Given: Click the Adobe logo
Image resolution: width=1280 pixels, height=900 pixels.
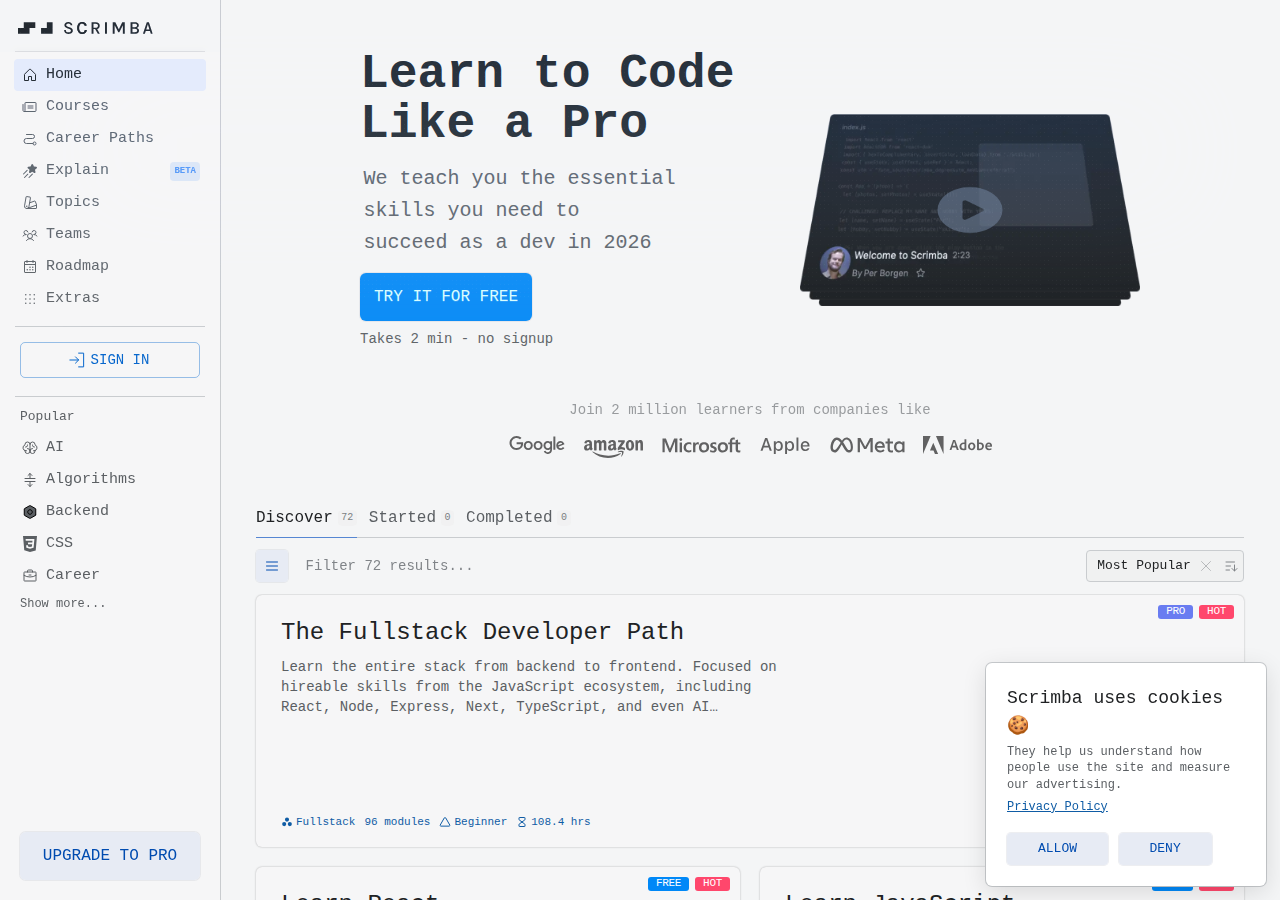Looking at the screenshot, I should coord(957,445).
